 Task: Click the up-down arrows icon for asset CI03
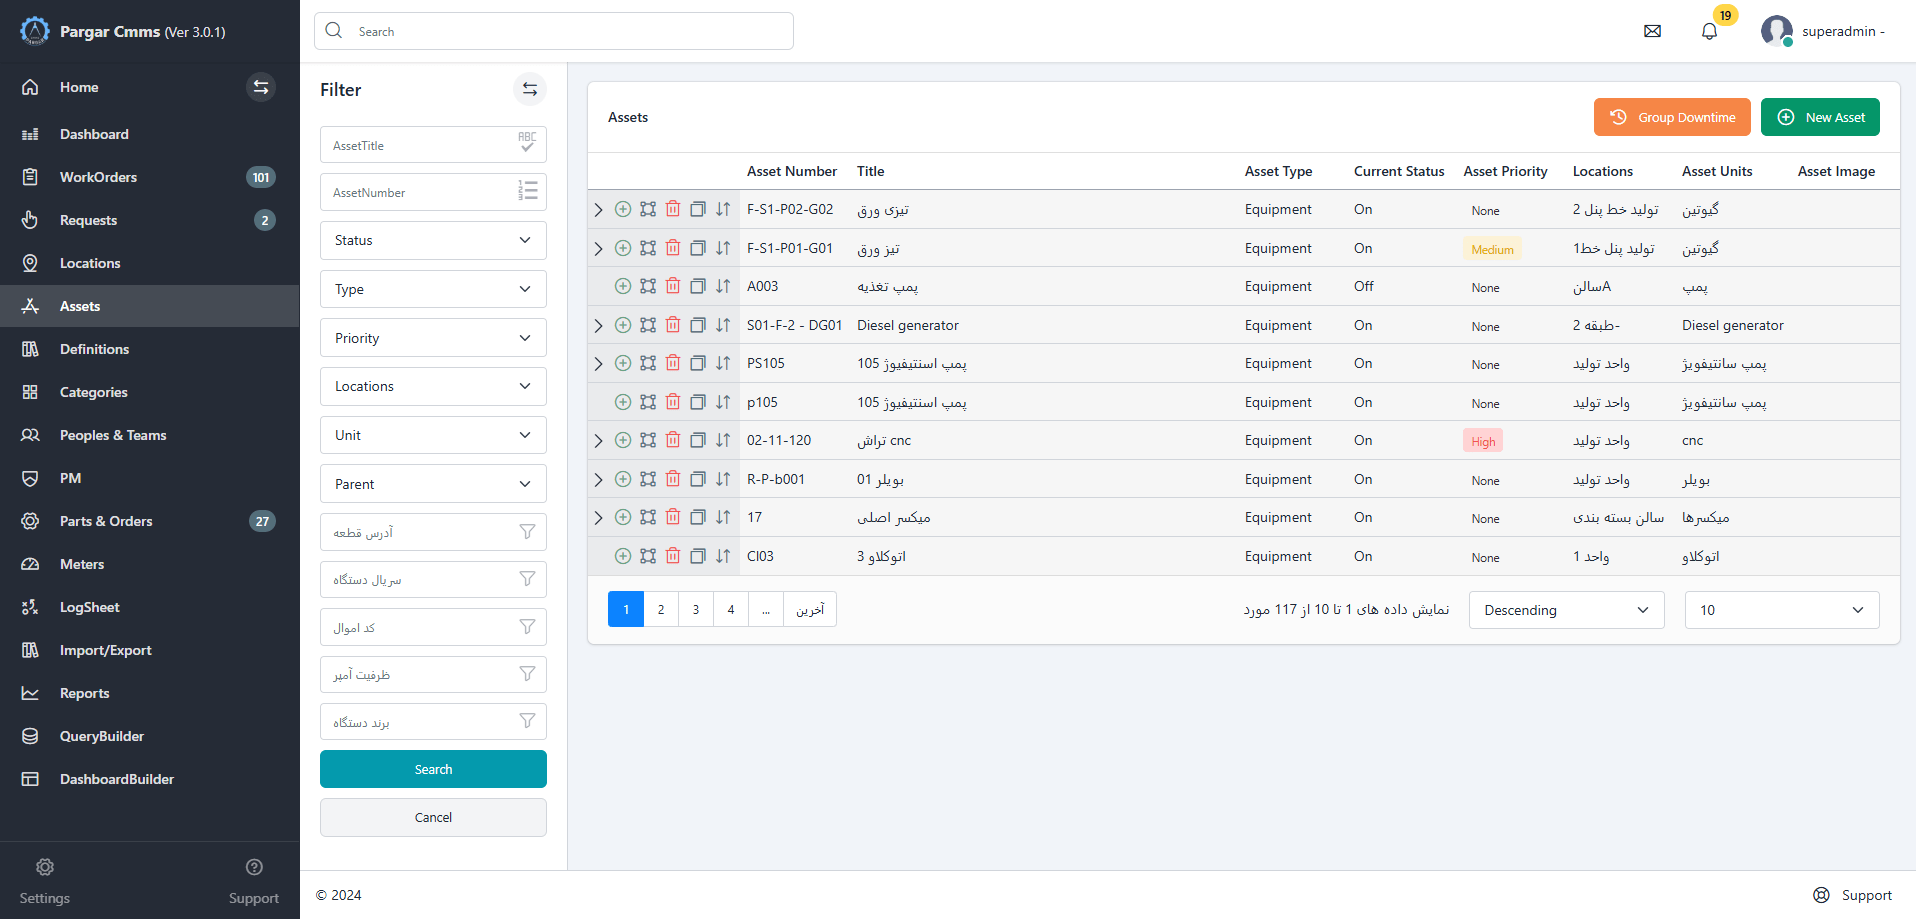click(723, 556)
